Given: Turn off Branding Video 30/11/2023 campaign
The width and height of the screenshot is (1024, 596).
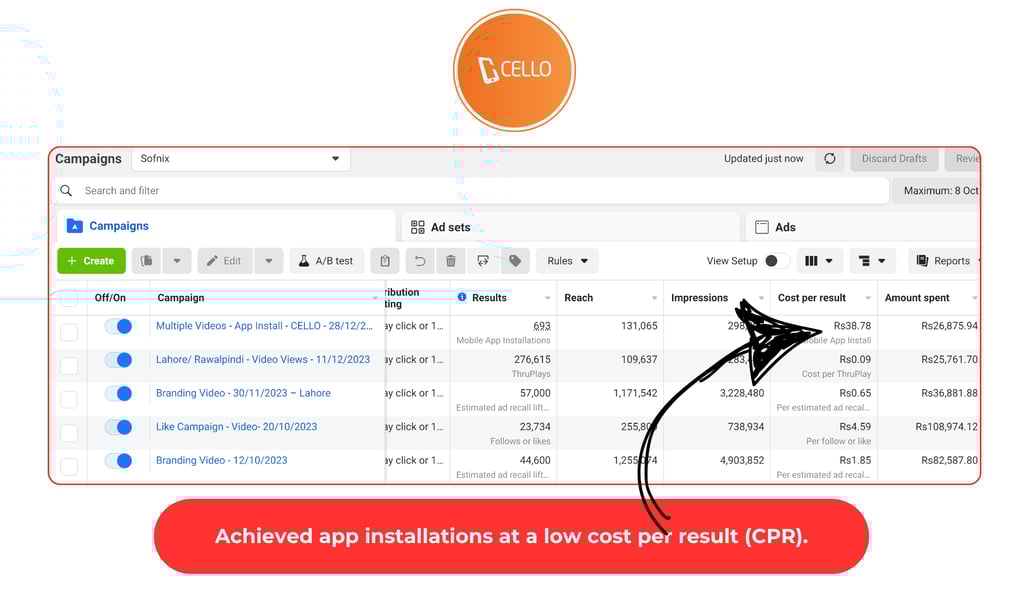Looking at the screenshot, I should [x=119, y=394].
